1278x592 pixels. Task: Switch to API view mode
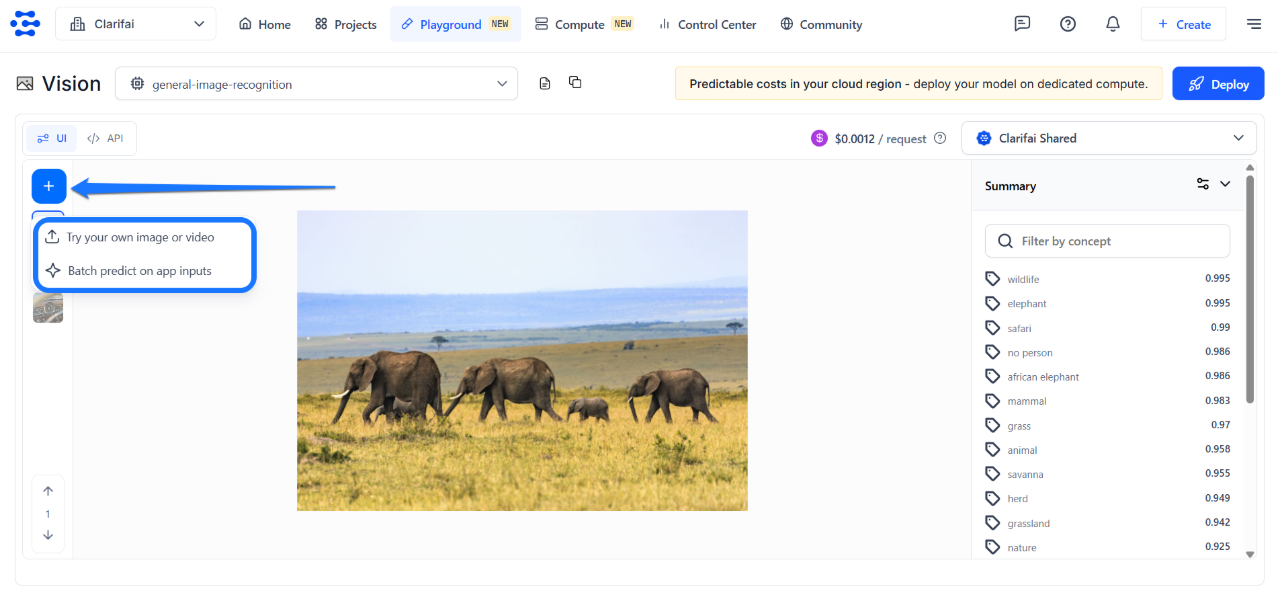[106, 138]
